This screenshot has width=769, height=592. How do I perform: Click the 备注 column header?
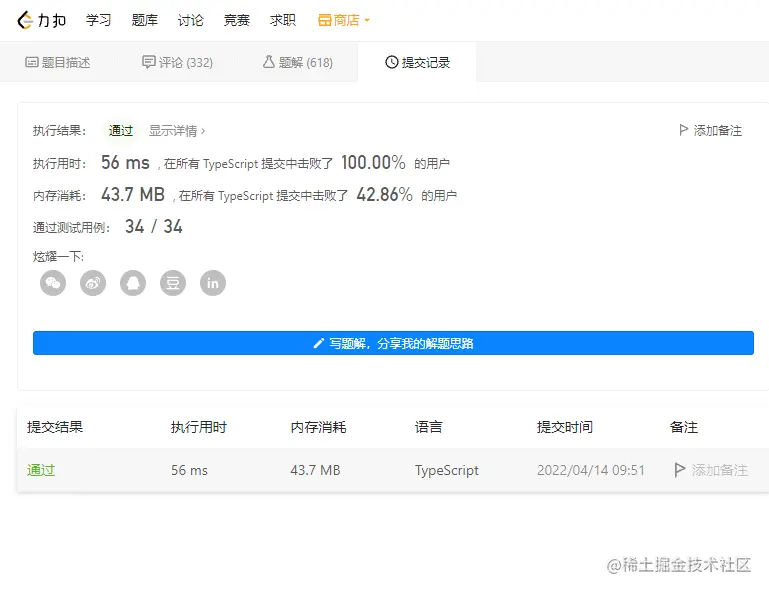684,427
